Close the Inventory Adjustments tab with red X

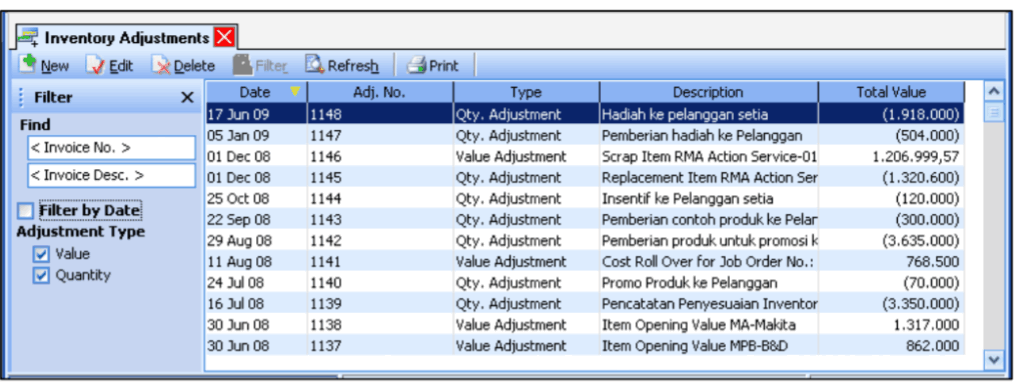click(224, 37)
